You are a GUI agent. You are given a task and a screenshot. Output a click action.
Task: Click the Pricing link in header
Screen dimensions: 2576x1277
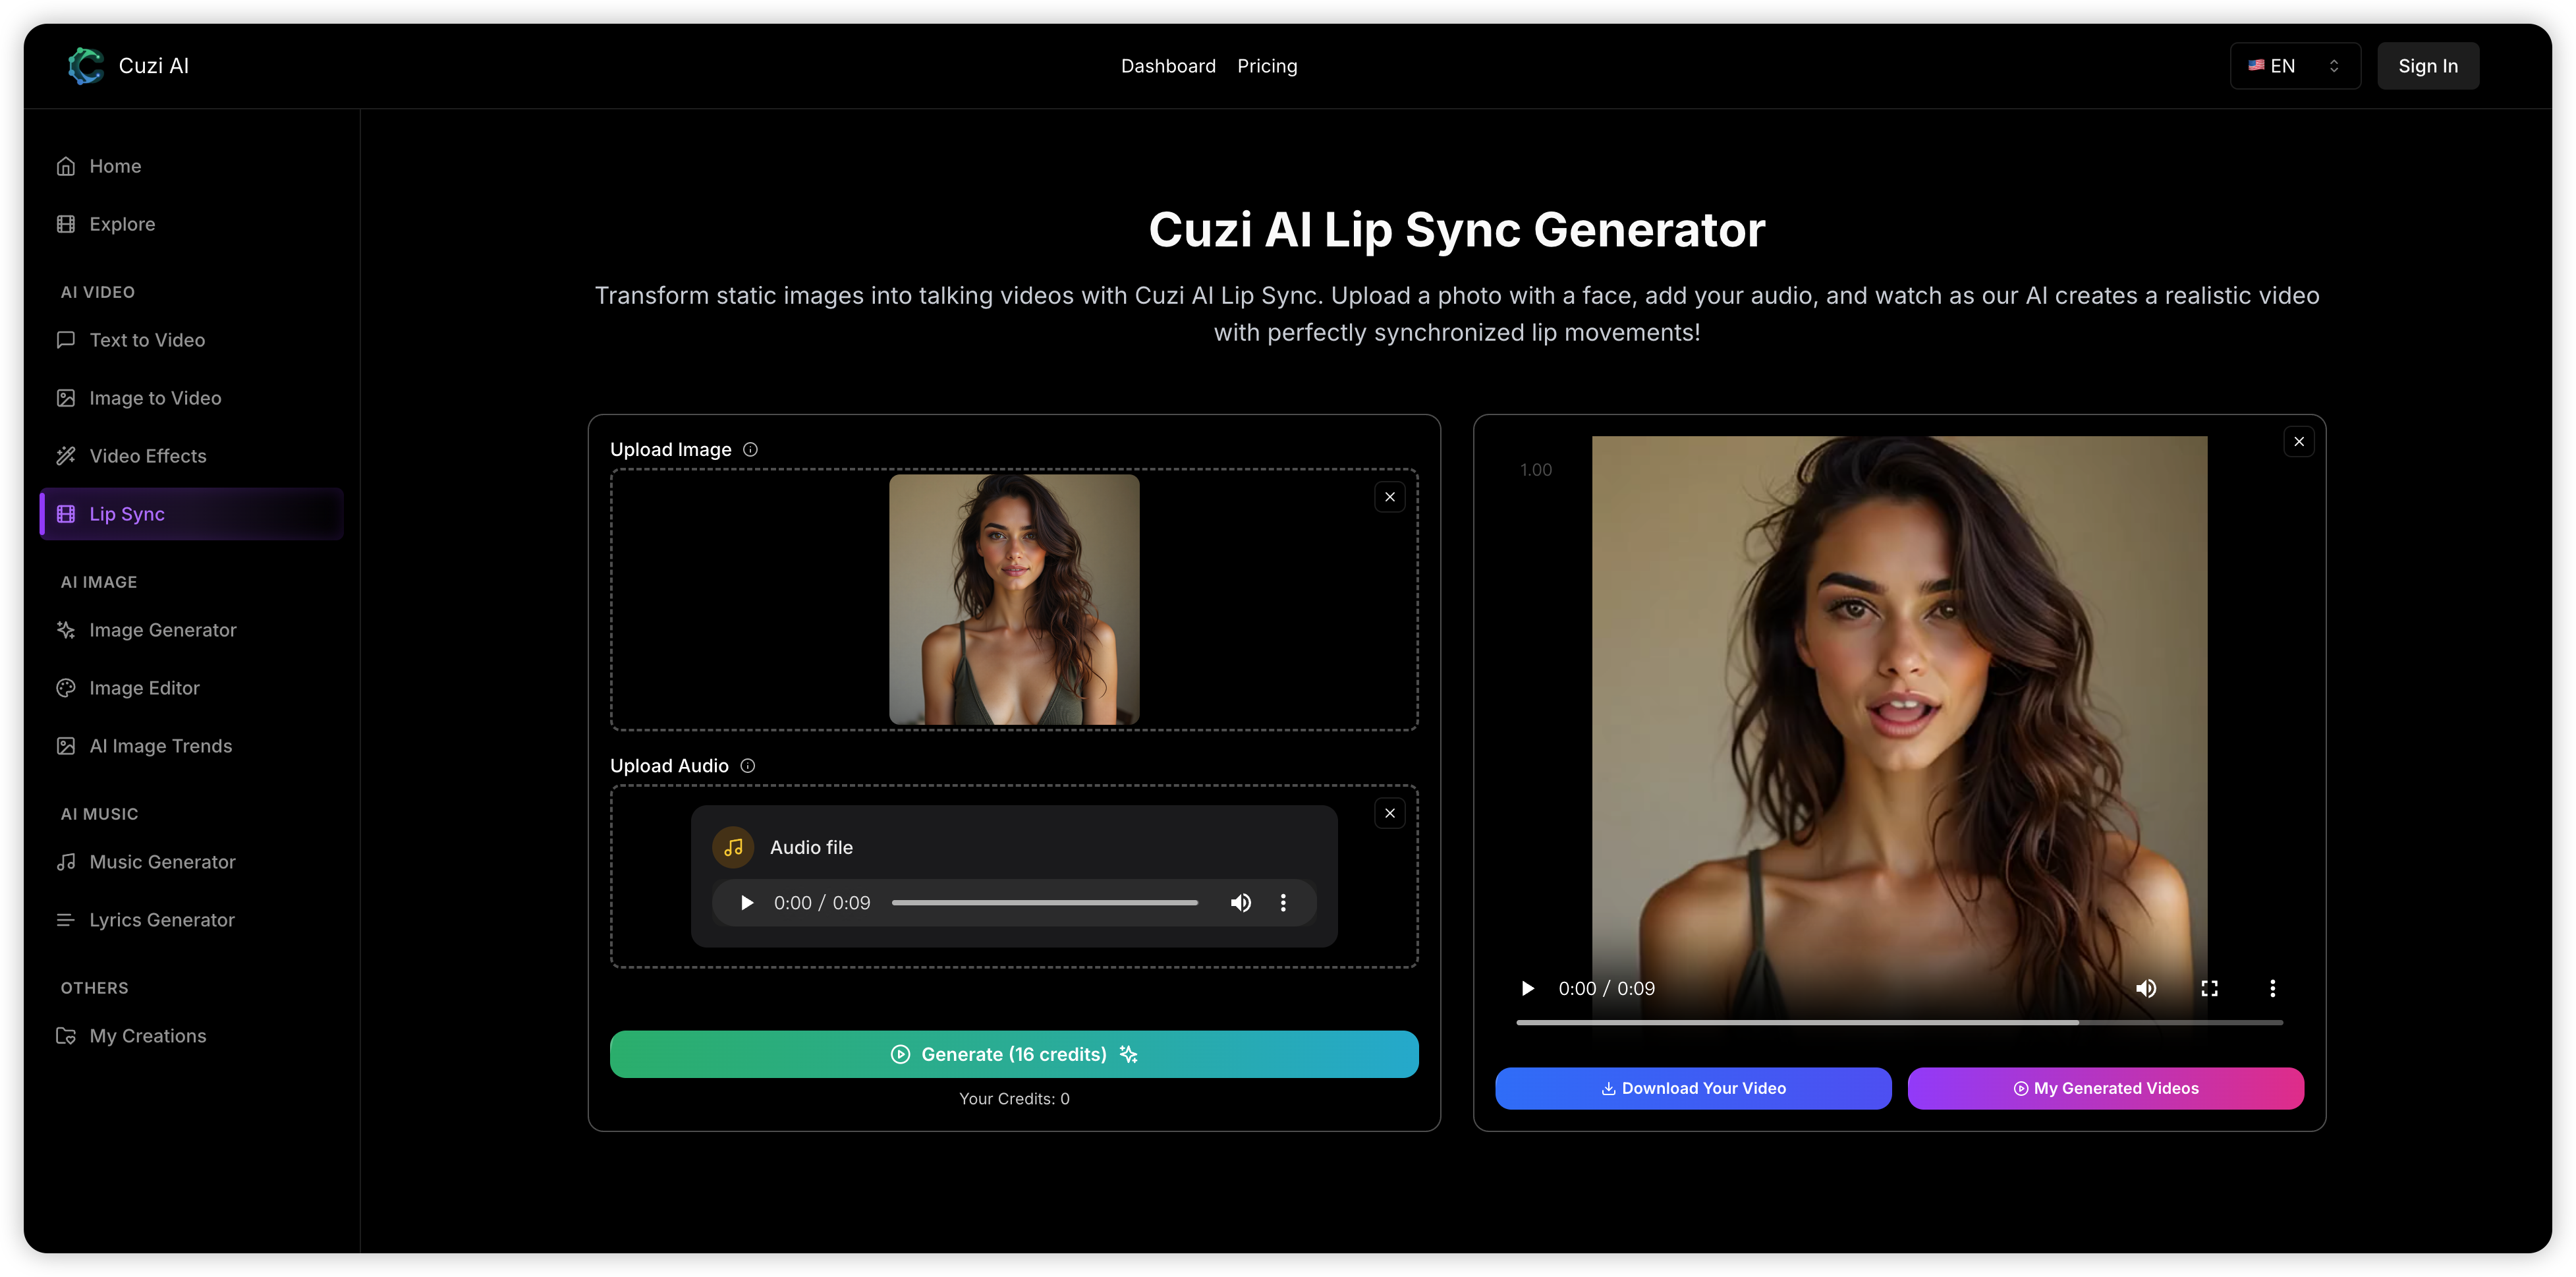coord(1267,66)
